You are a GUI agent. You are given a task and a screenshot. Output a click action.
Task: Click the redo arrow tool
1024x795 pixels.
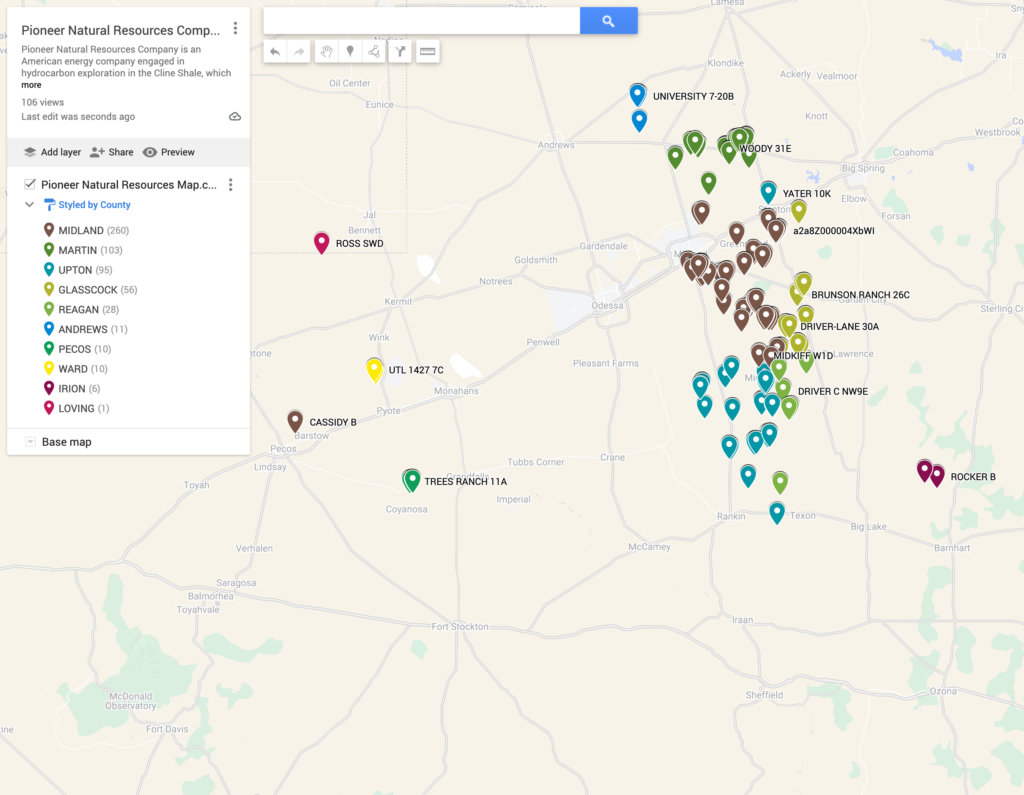299,52
